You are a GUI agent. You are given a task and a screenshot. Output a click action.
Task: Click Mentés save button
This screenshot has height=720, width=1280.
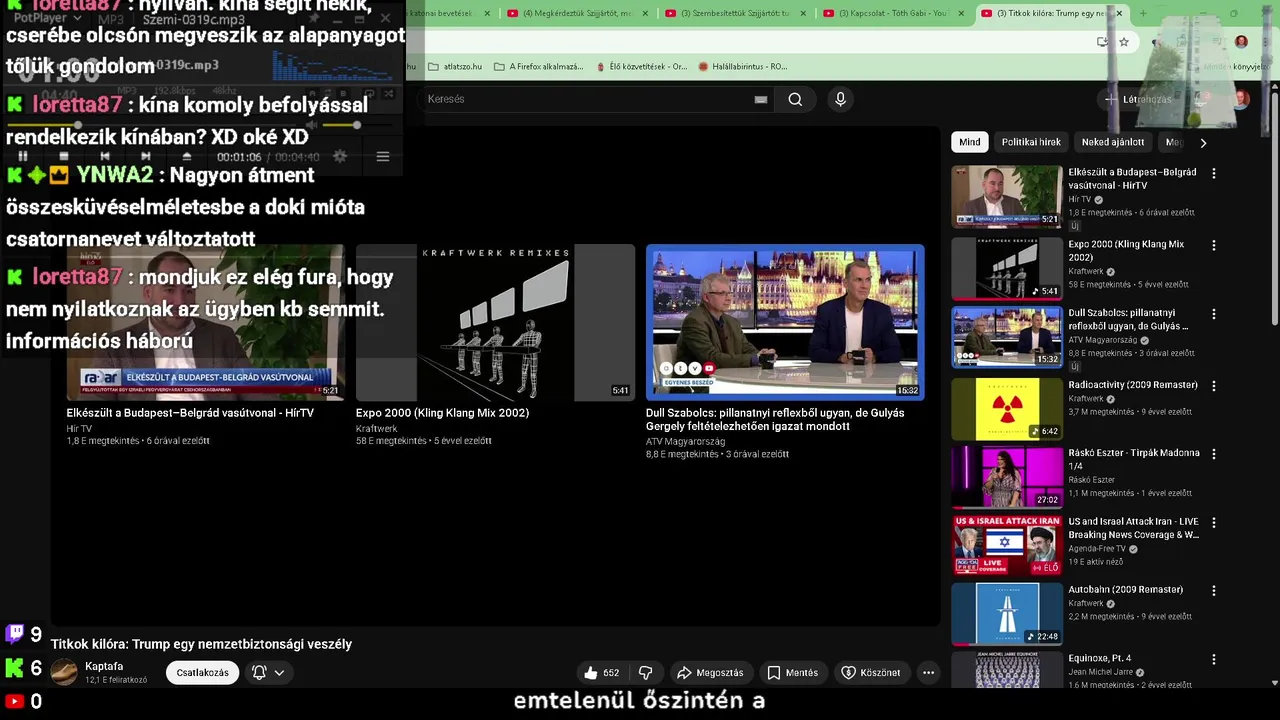point(792,673)
